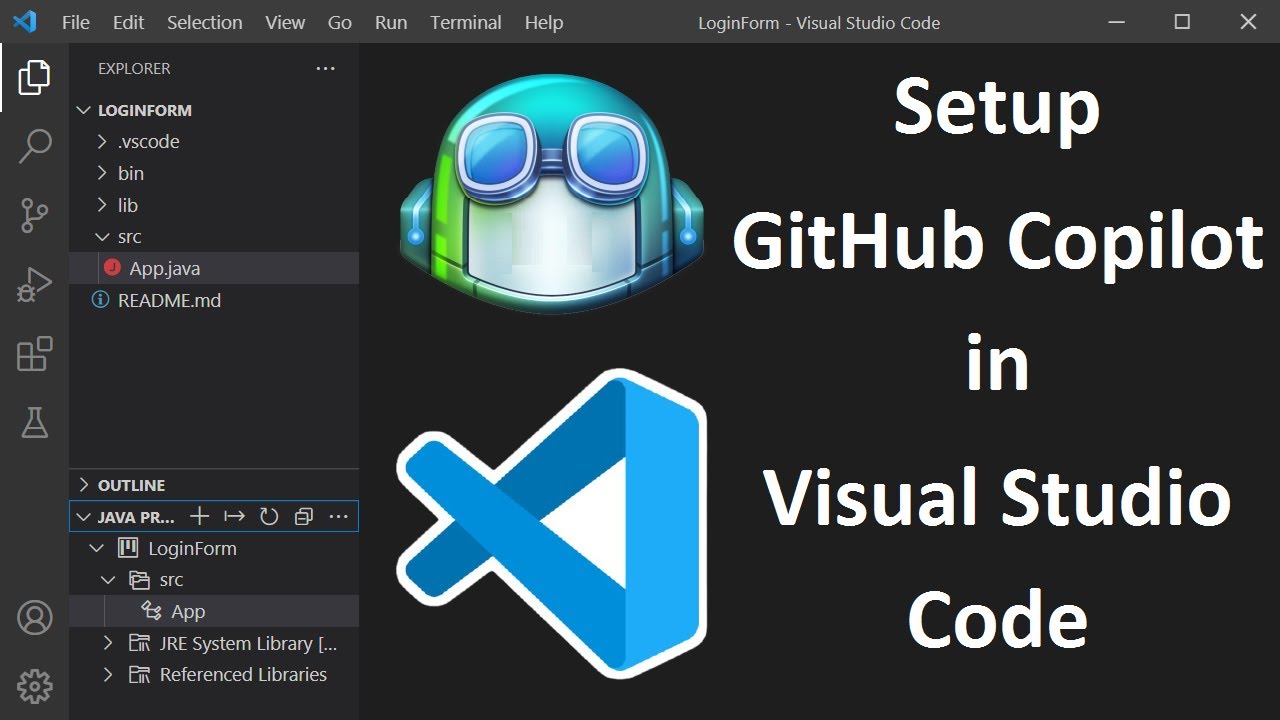1280x720 pixels.
Task: Open the View menu
Action: 285,22
